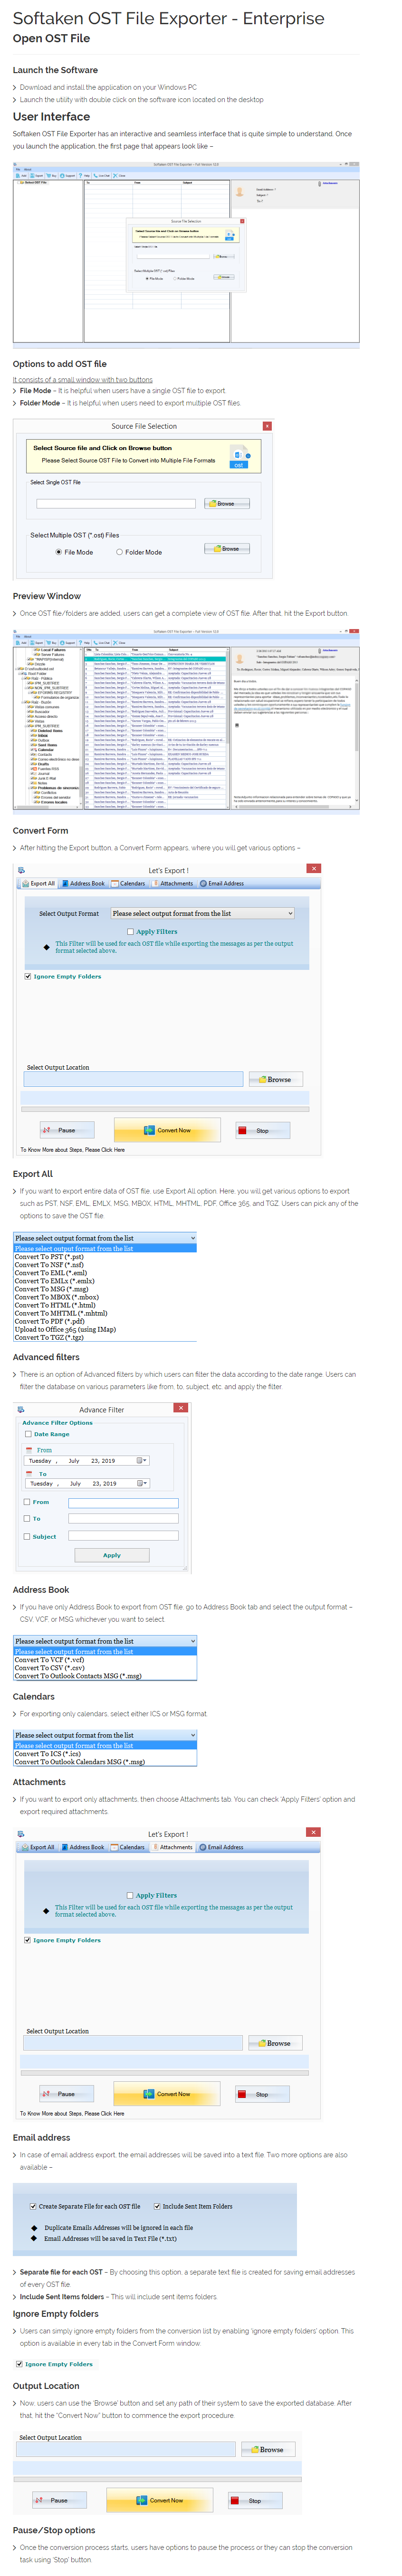Viewport: 402px width, 2576px height.
Task: Click Browse beside the Select Single OST File field
Action: pyautogui.click(x=227, y=503)
